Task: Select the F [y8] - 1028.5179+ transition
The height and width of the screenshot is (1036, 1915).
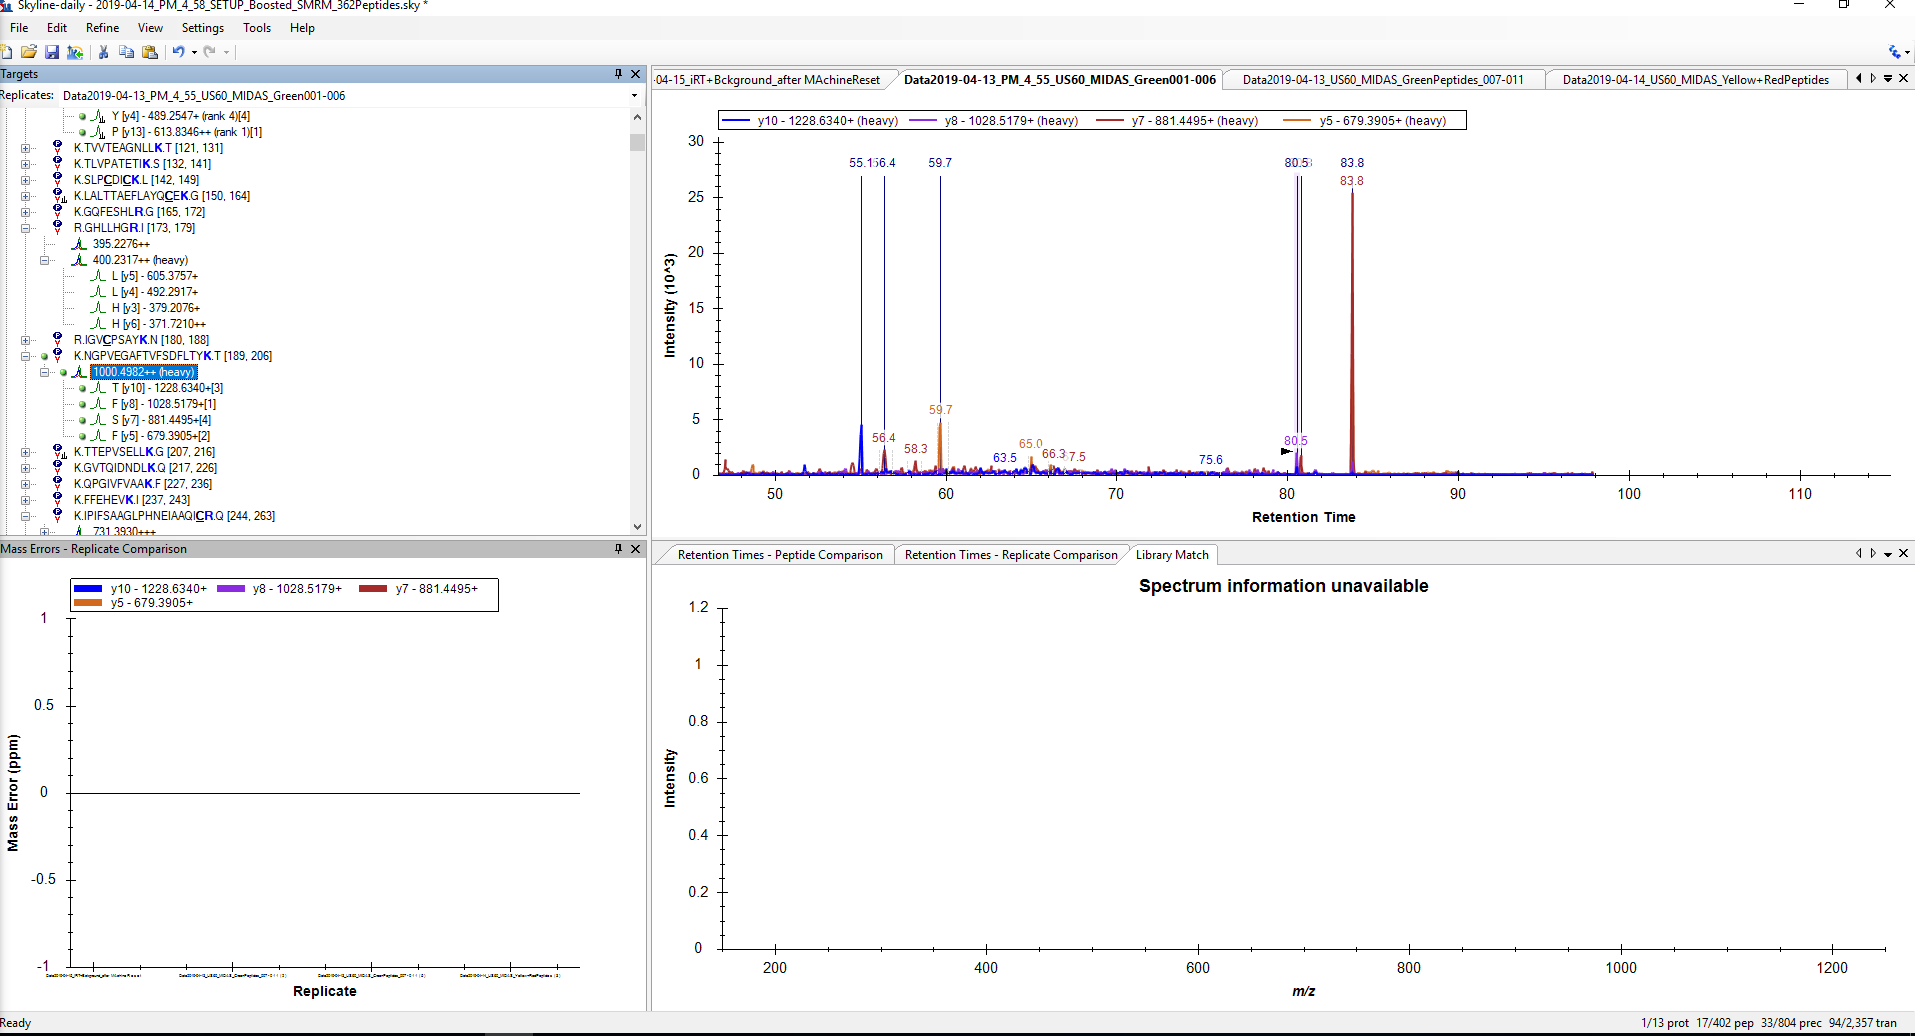Action: (163, 404)
